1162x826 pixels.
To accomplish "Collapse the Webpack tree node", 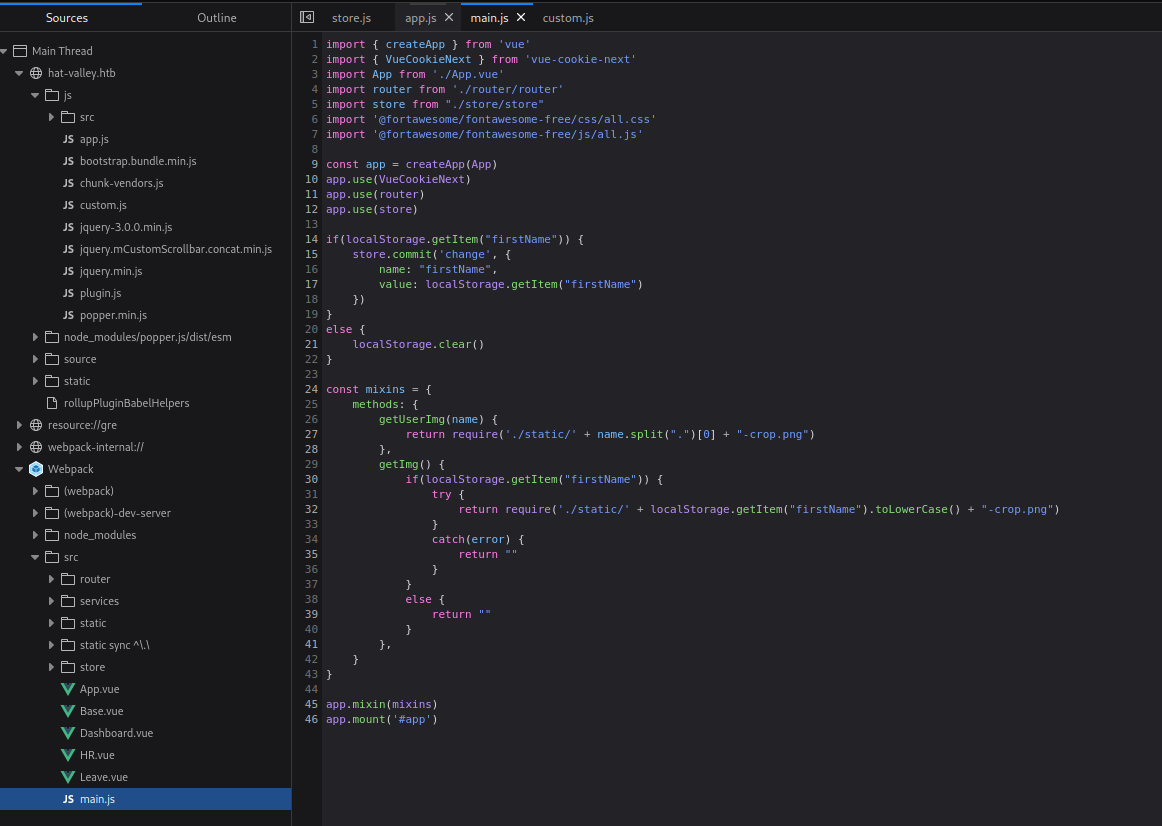I will [20, 469].
